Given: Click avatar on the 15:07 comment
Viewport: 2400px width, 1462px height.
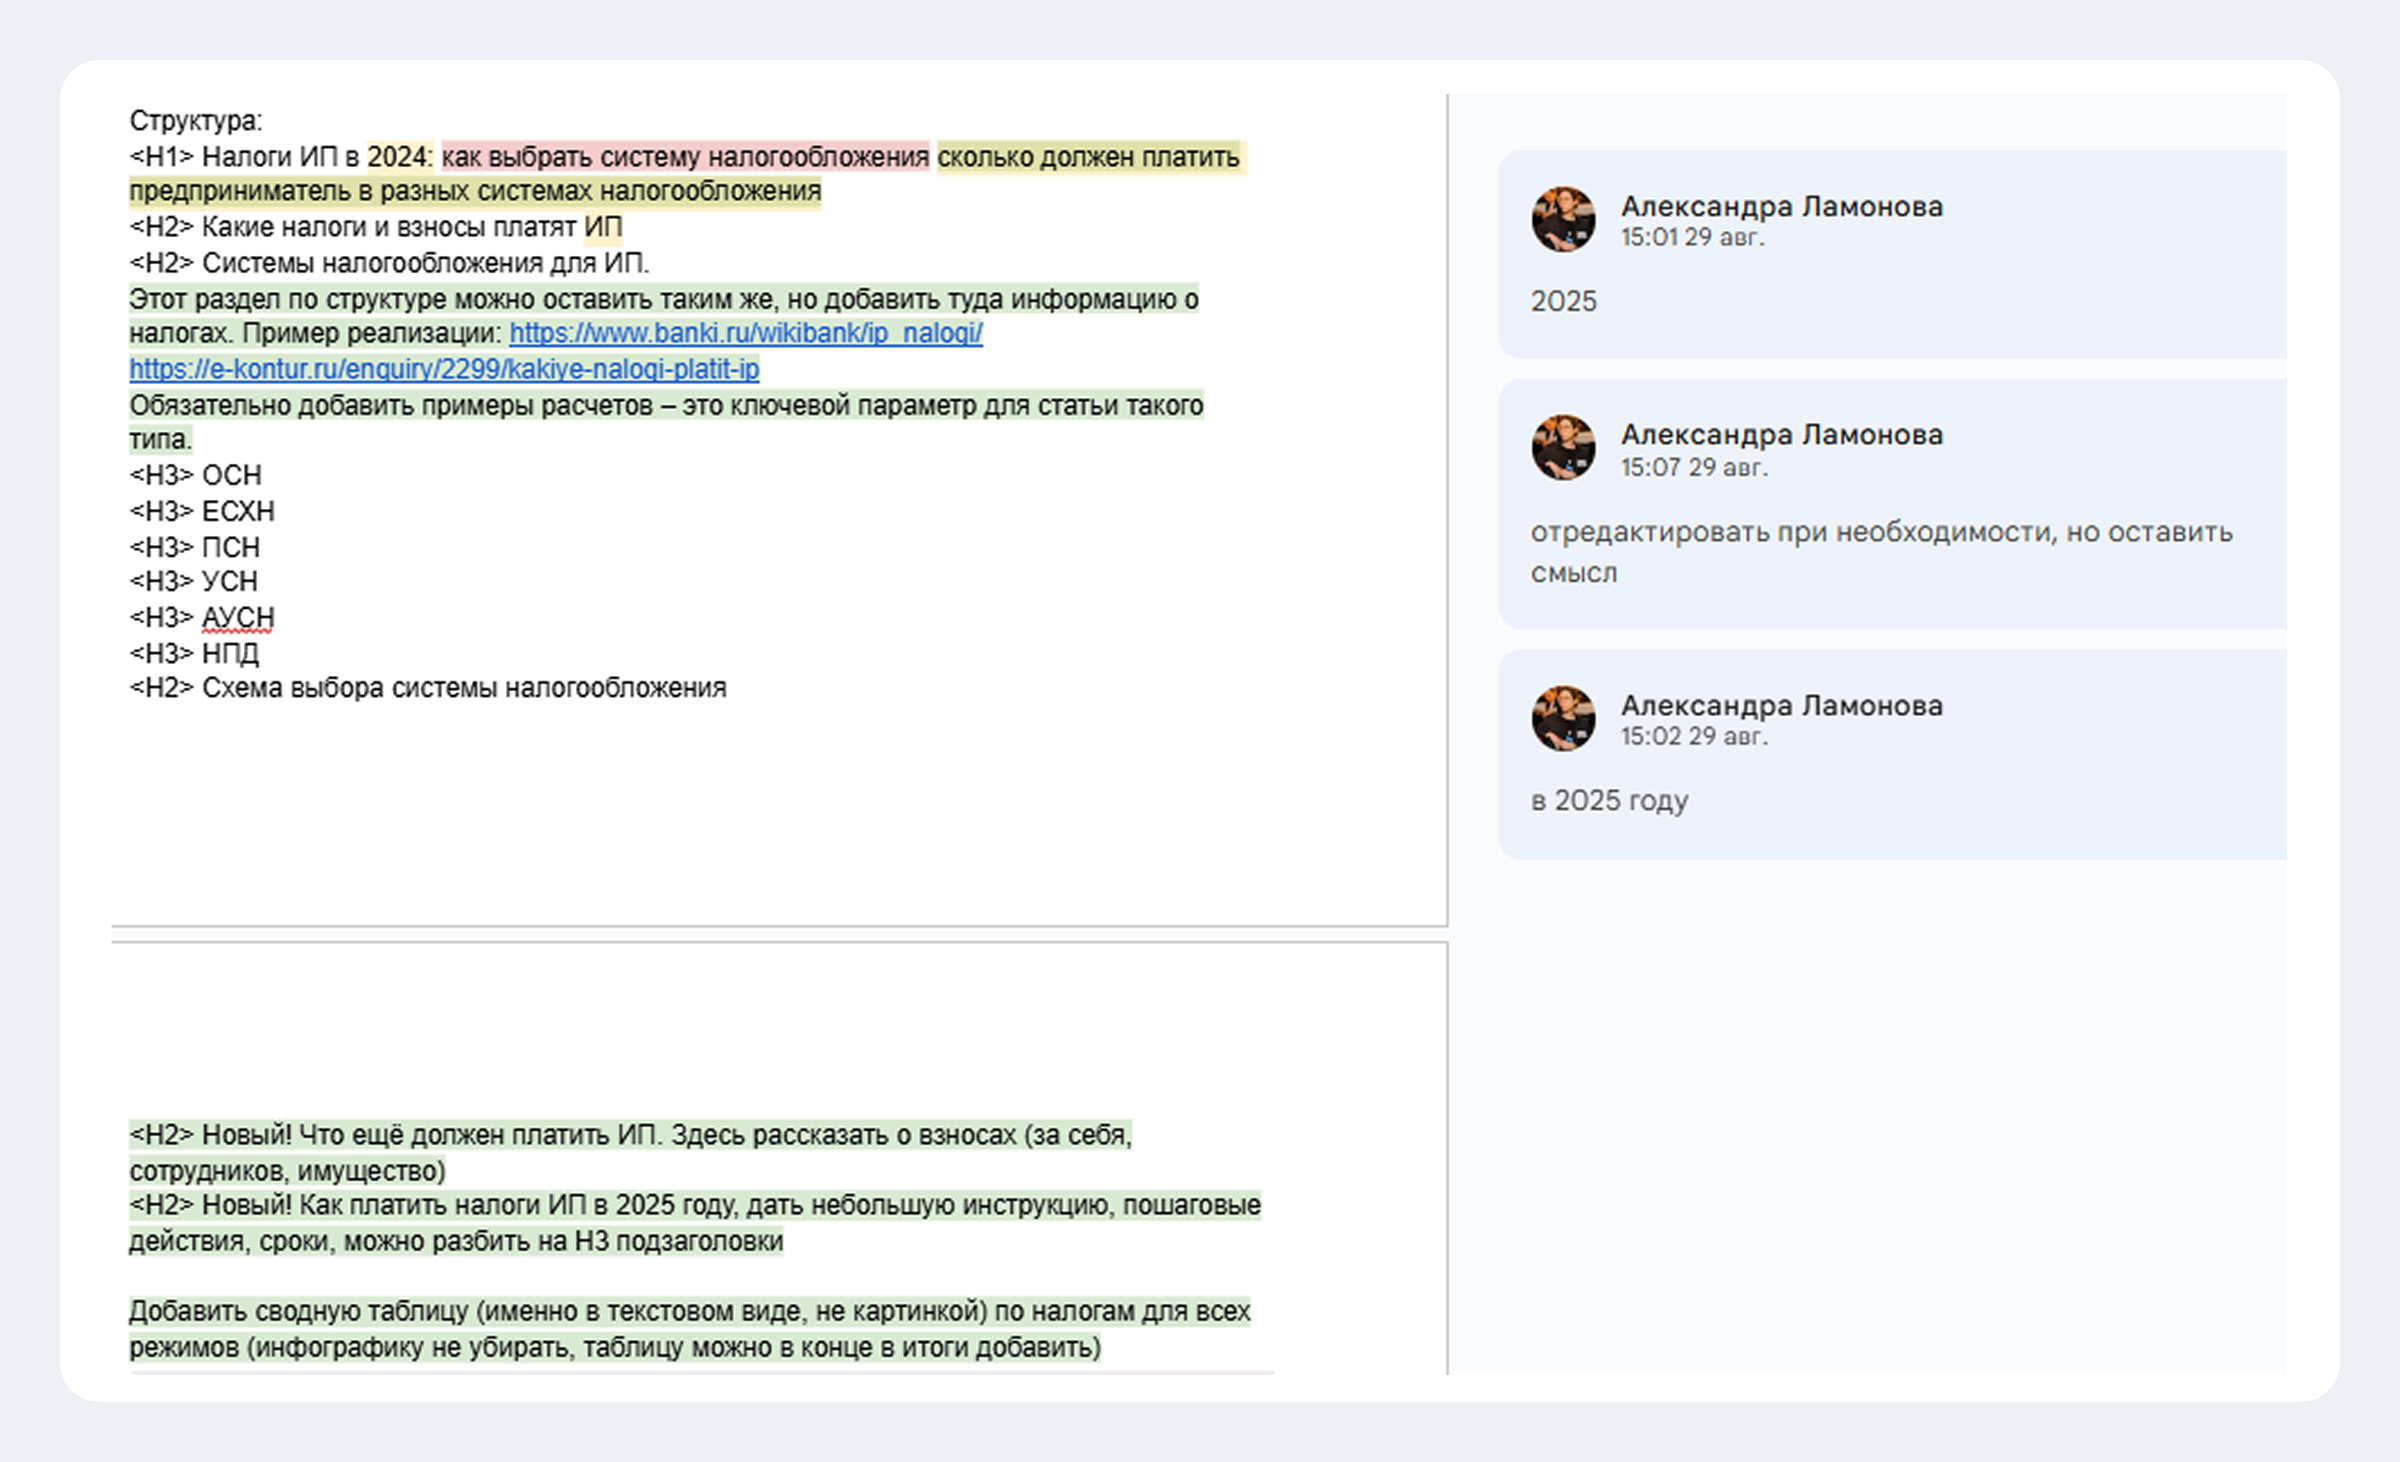Looking at the screenshot, I should 1563,447.
